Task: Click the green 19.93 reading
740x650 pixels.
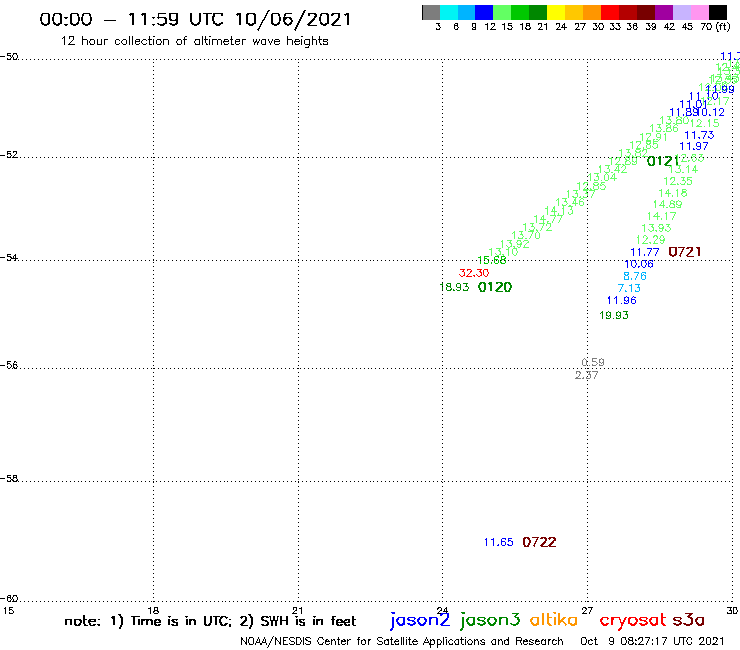Action: pyautogui.click(x=614, y=315)
